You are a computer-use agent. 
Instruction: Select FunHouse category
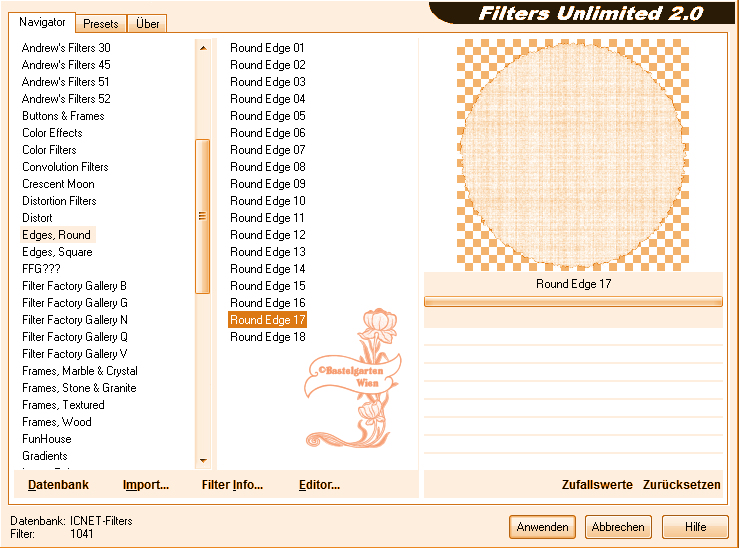click(x=47, y=439)
